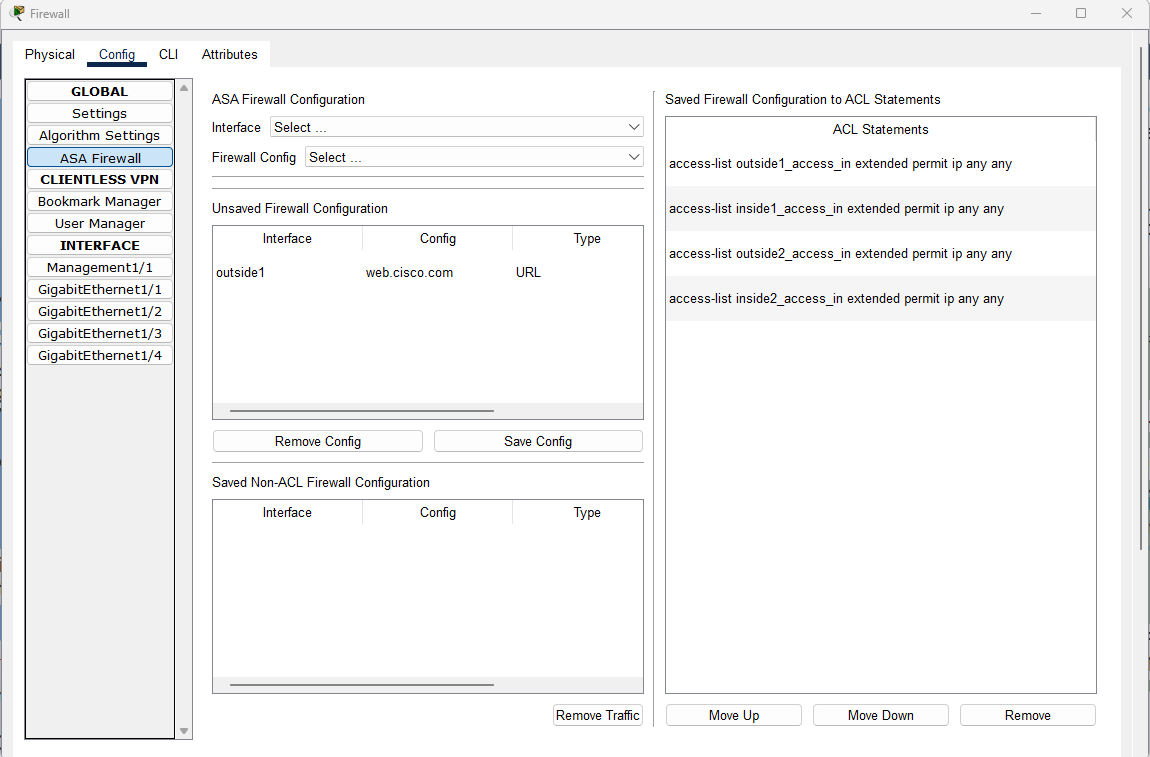The width and height of the screenshot is (1150, 757).
Task: Click the Remove Traffic button
Action: (x=597, y=715)
